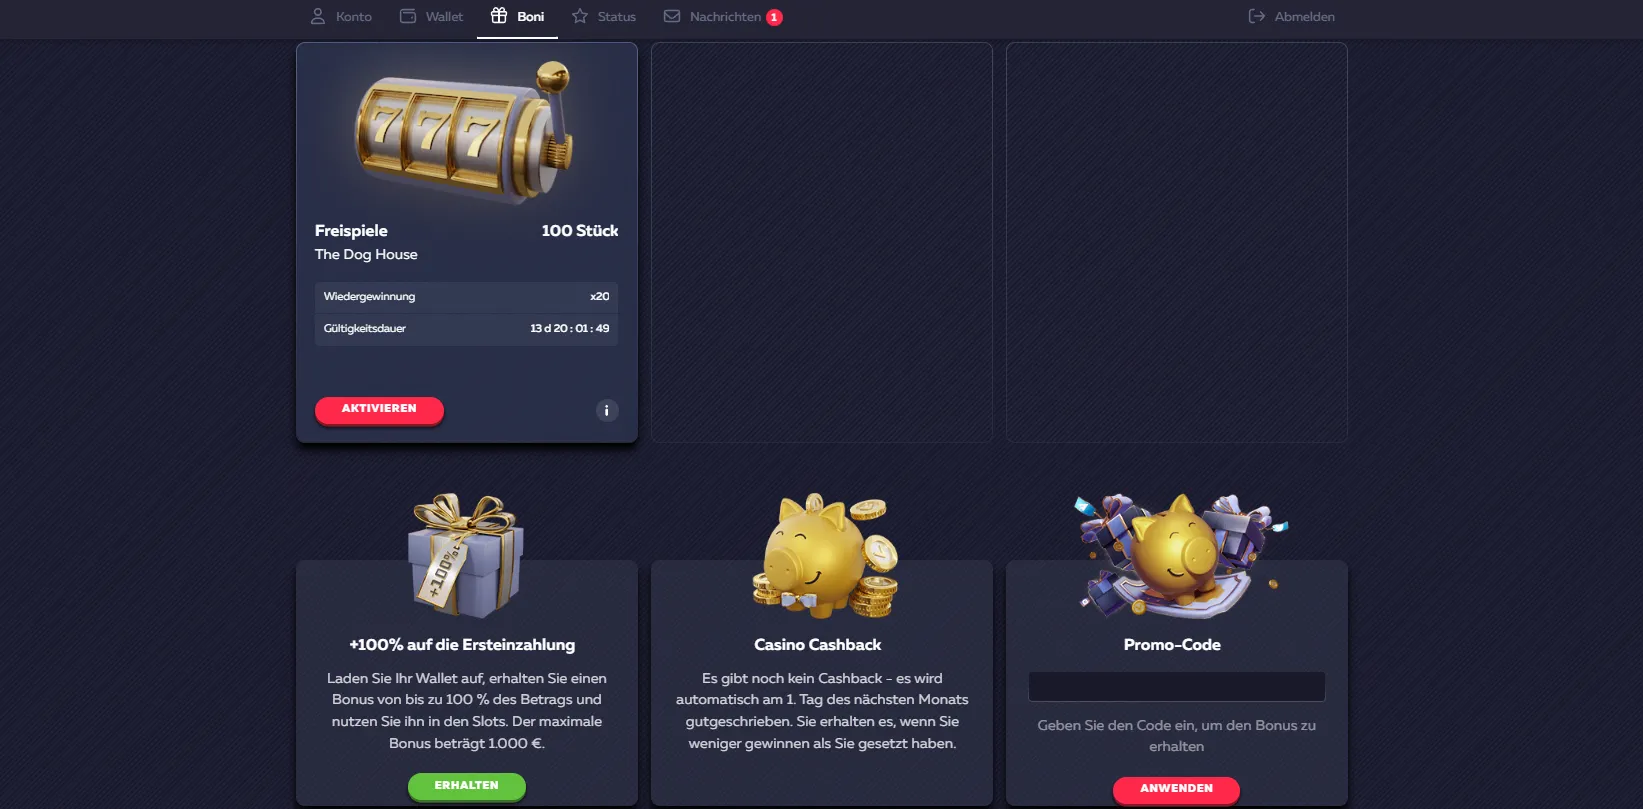Click the envelope icon for Nachrichten
This screenshot has width=1643, height=809.
[672, 16]
